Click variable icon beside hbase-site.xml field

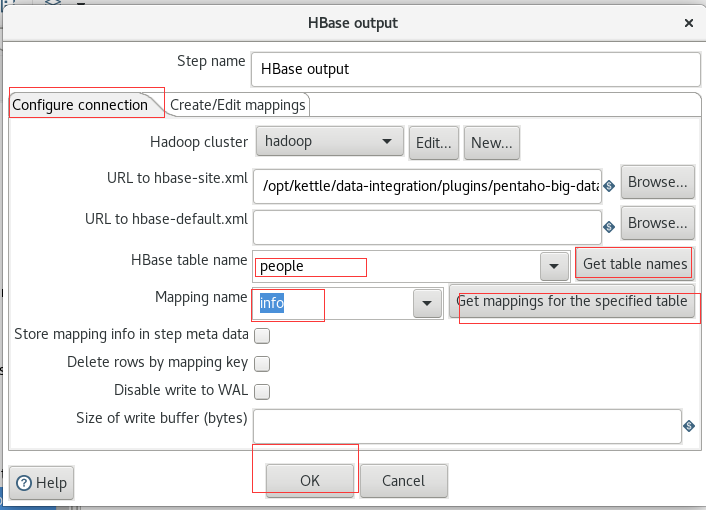point(609,186)
